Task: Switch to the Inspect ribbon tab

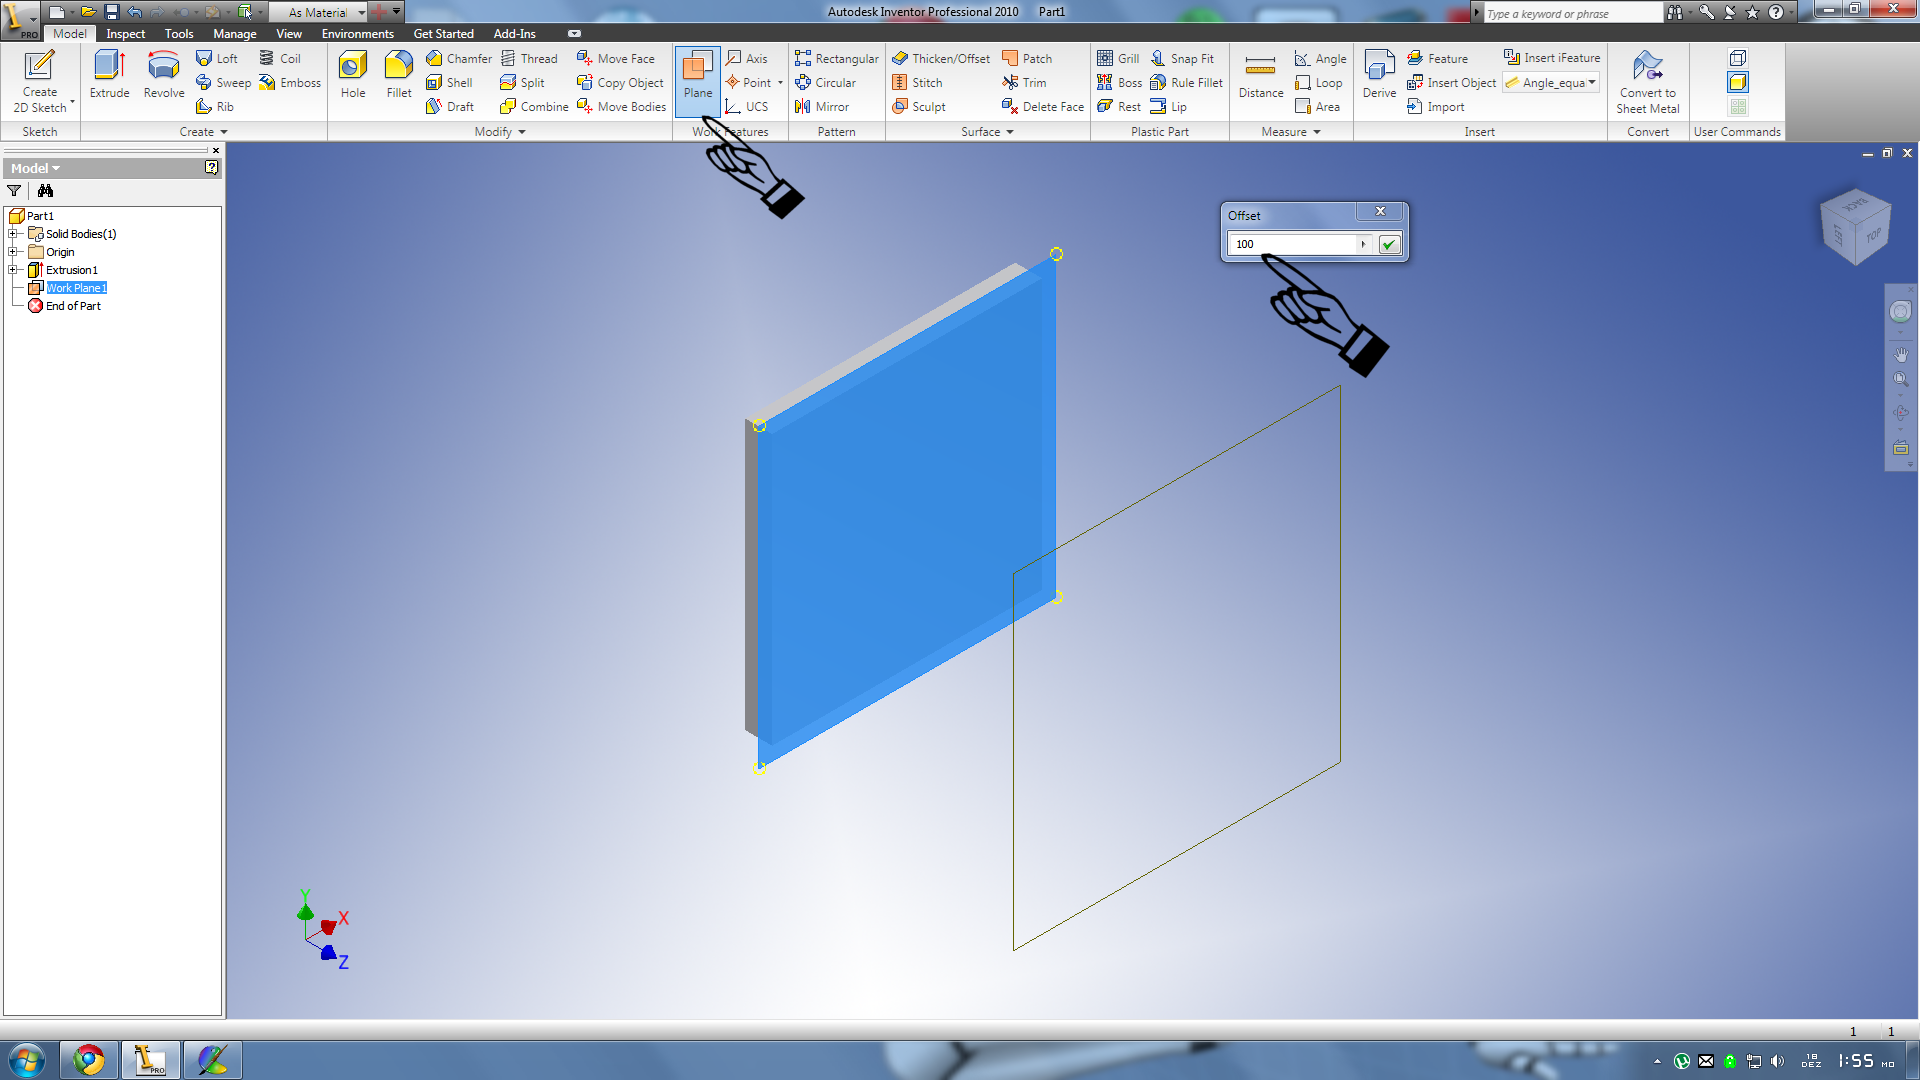Action: (x=126, y=34)
